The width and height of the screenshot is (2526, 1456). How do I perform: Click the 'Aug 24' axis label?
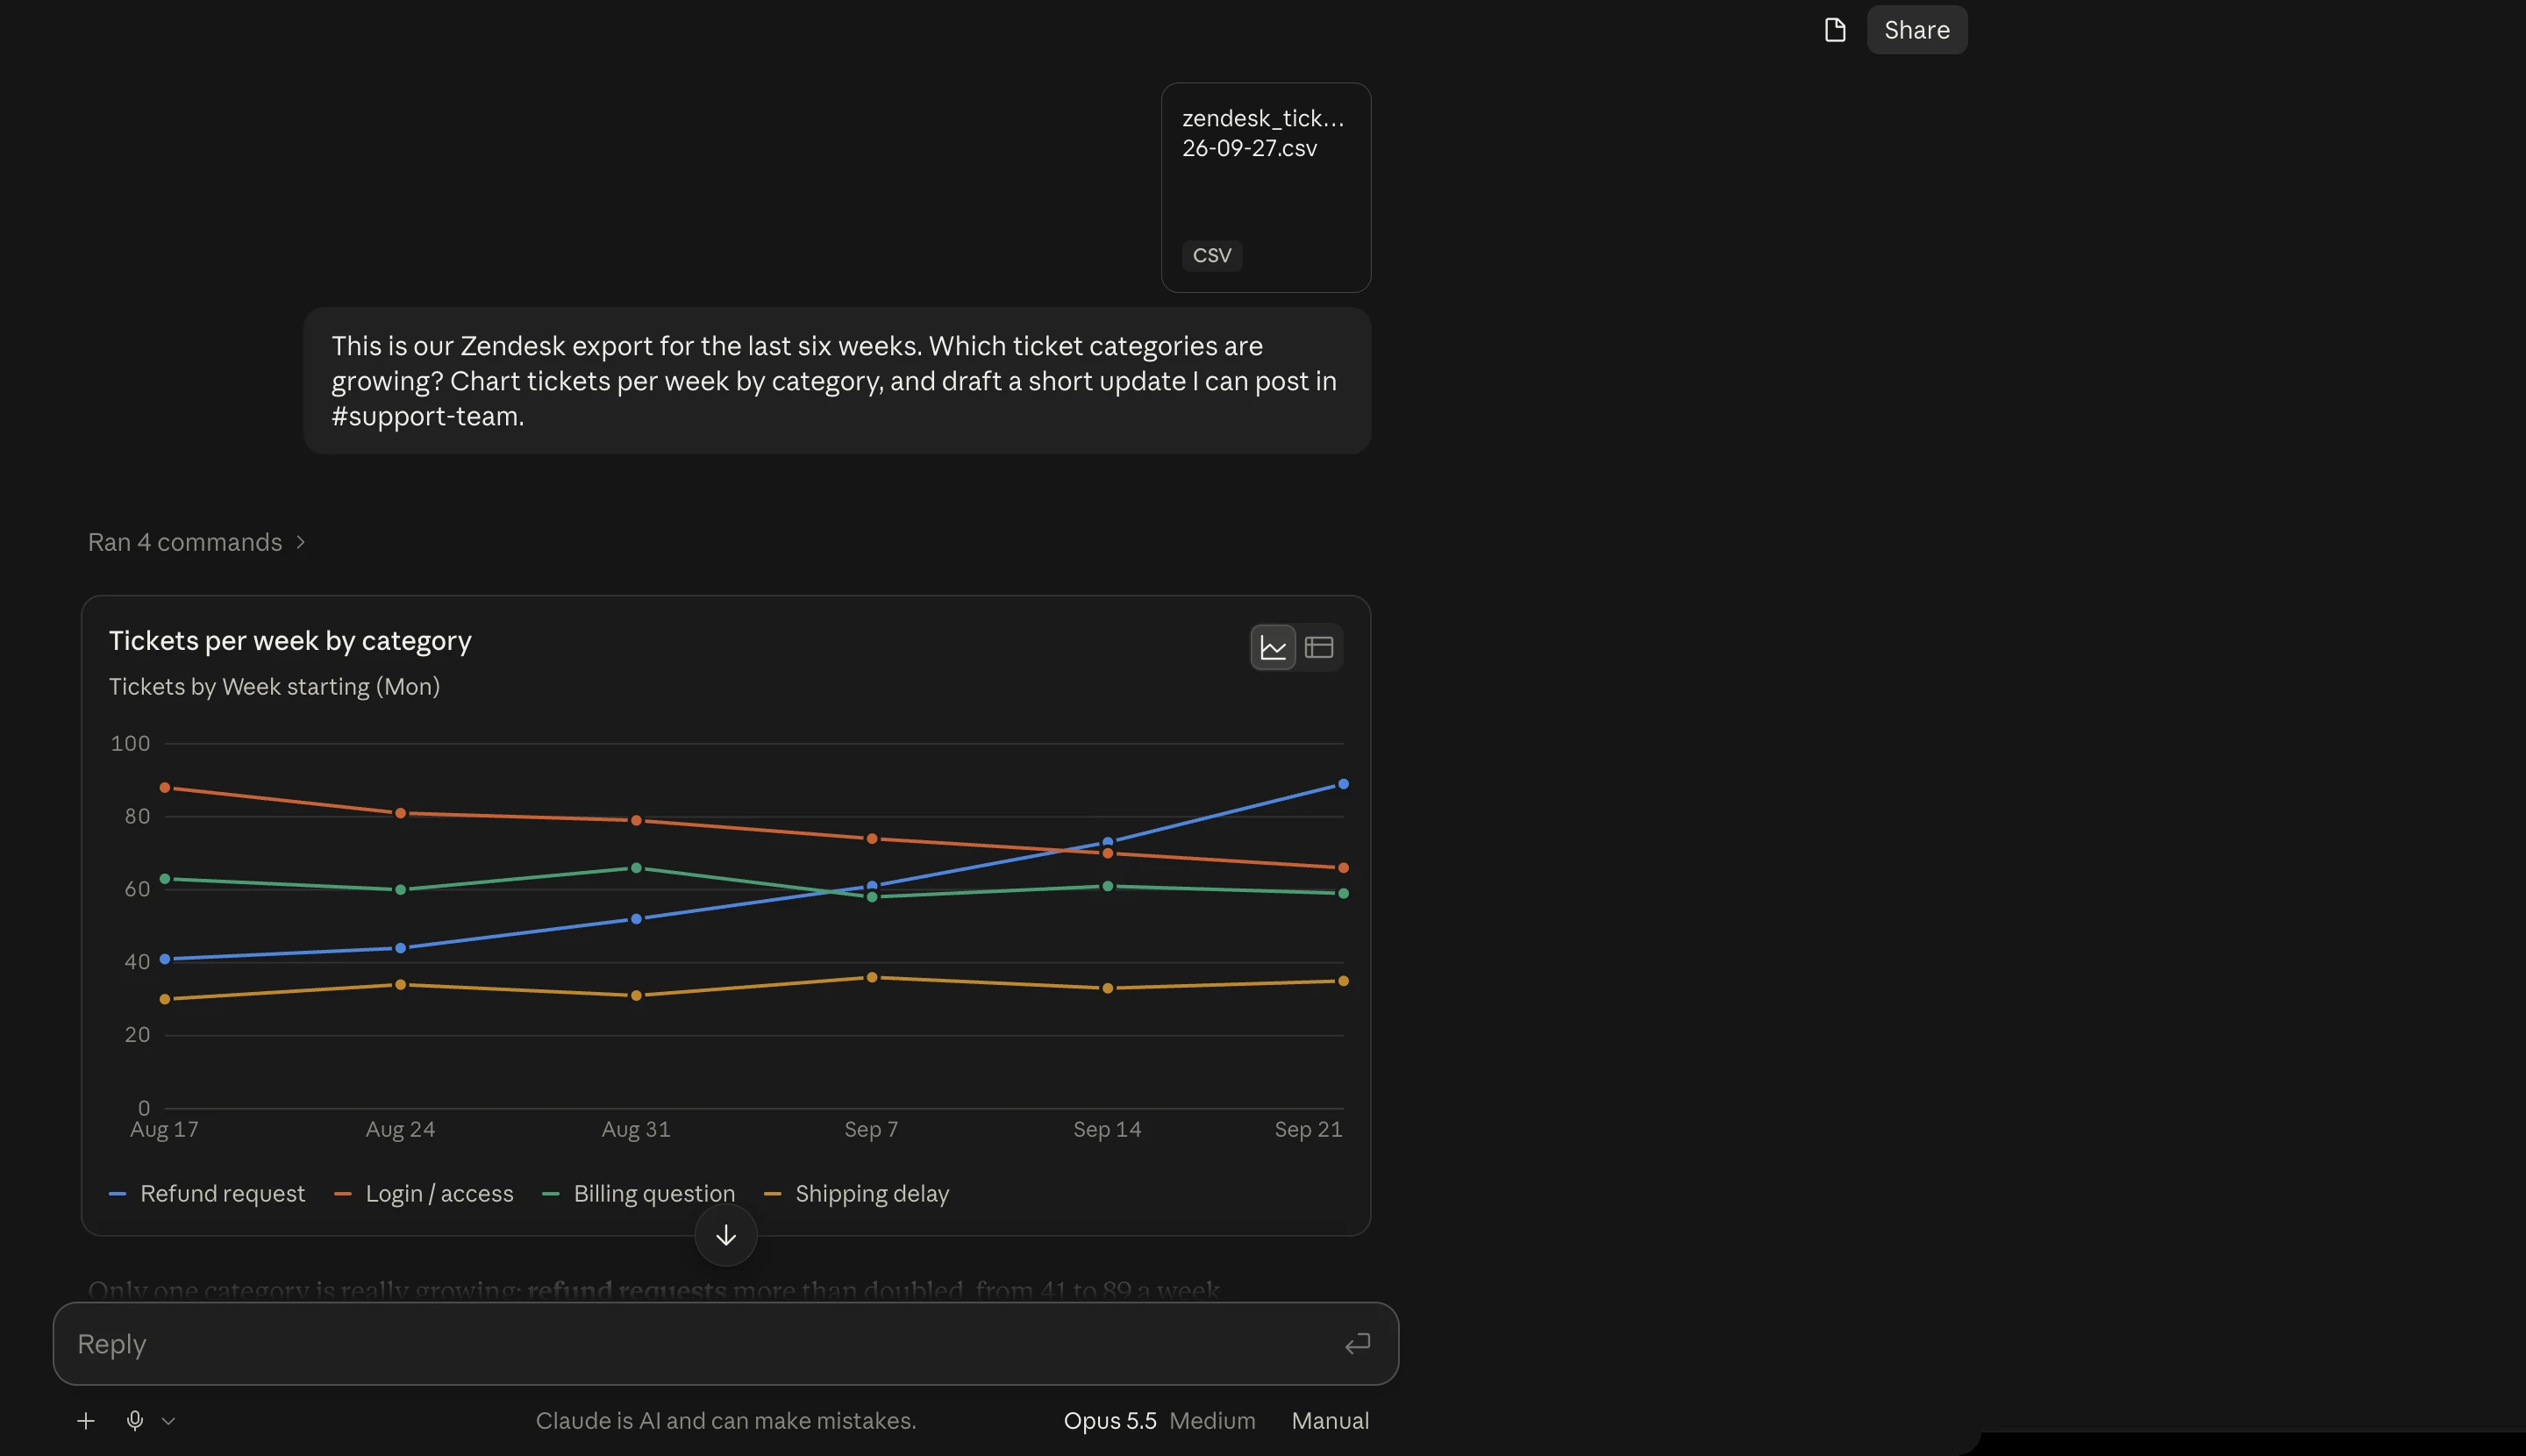click(x=400, y=1129)
